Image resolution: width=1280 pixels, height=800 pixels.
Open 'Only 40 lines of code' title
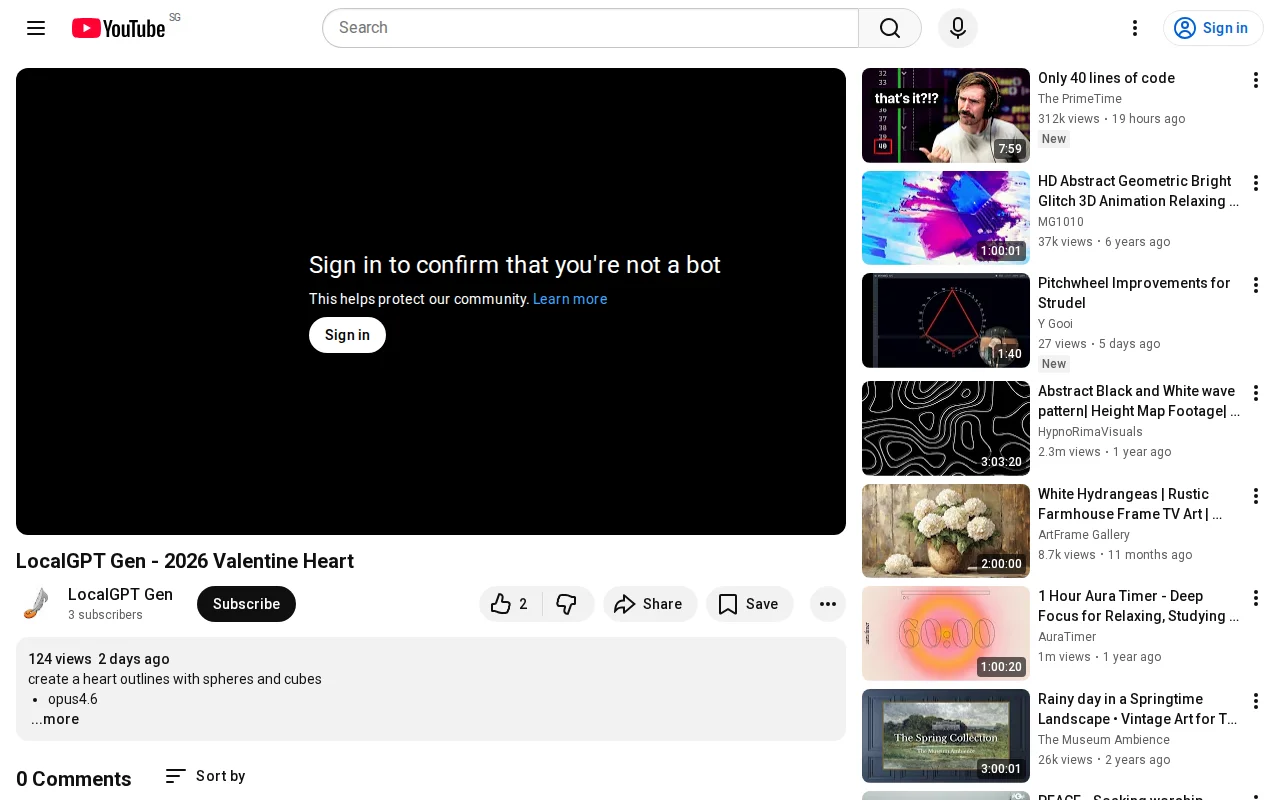coord(1106,78)
